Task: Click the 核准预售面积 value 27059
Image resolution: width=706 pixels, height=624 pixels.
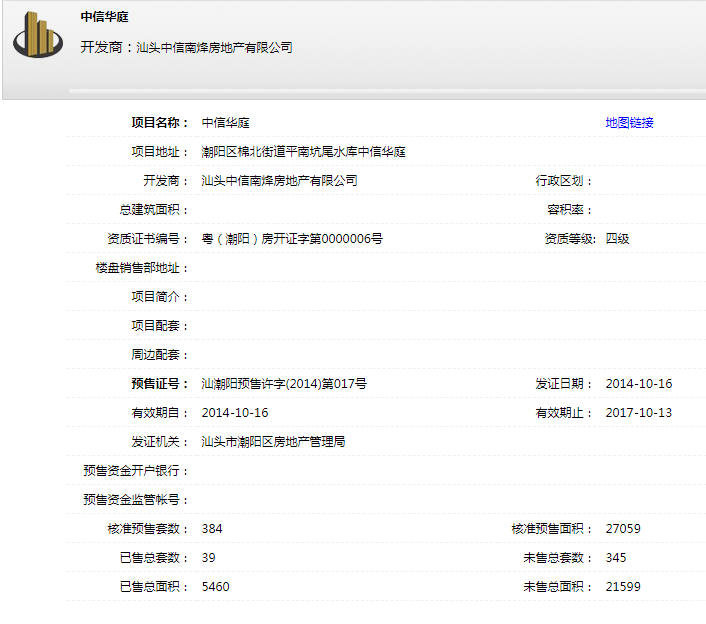Action: (x=623, y=529)
